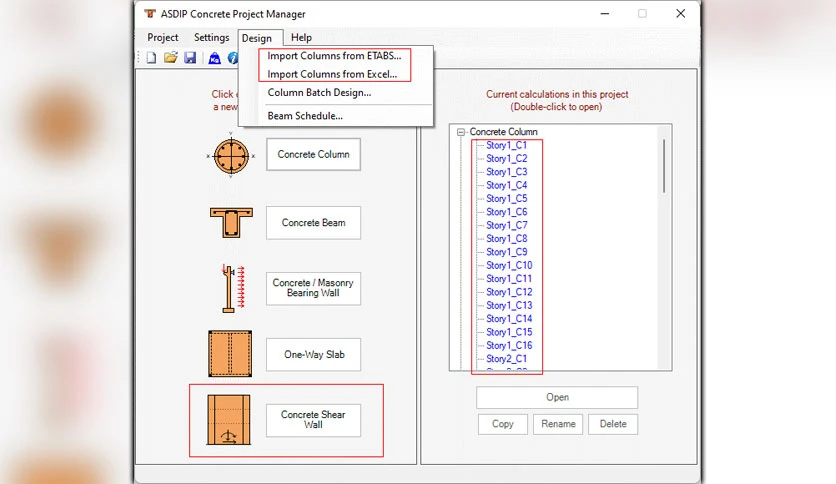
Task: Click the Concrete Shear Wall button
Action: (314, 420)
